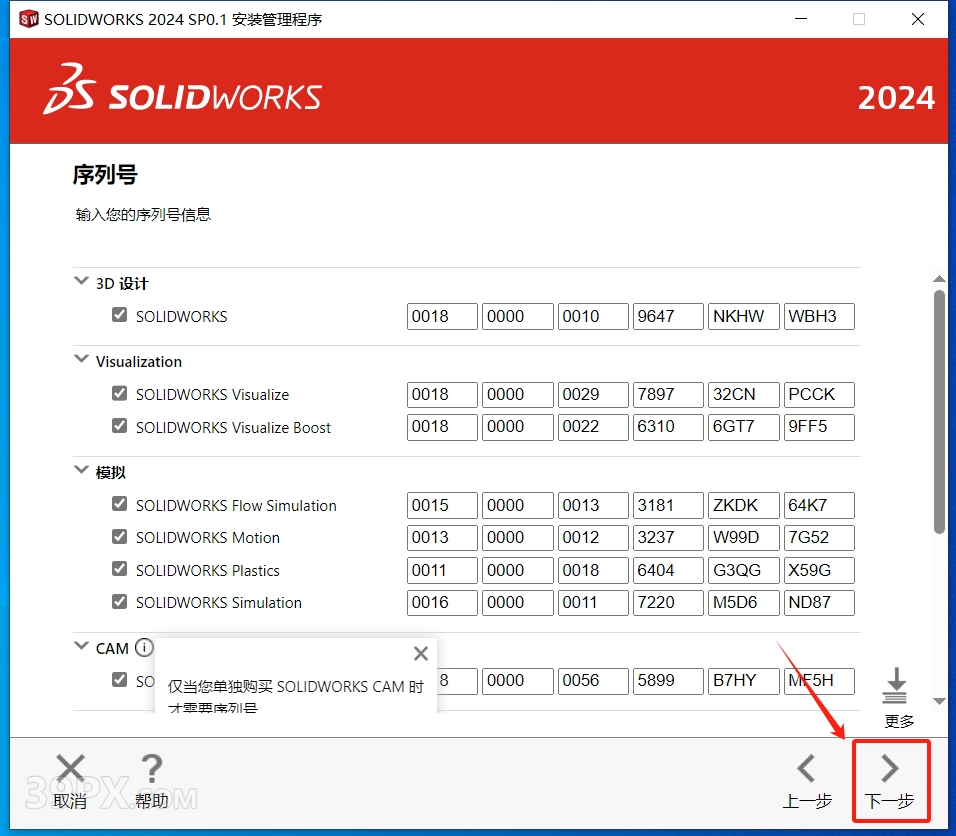Toggle the SOLIDWORKS Visualize Boost checkbox
956x836 pixels.
coord(120,426)
